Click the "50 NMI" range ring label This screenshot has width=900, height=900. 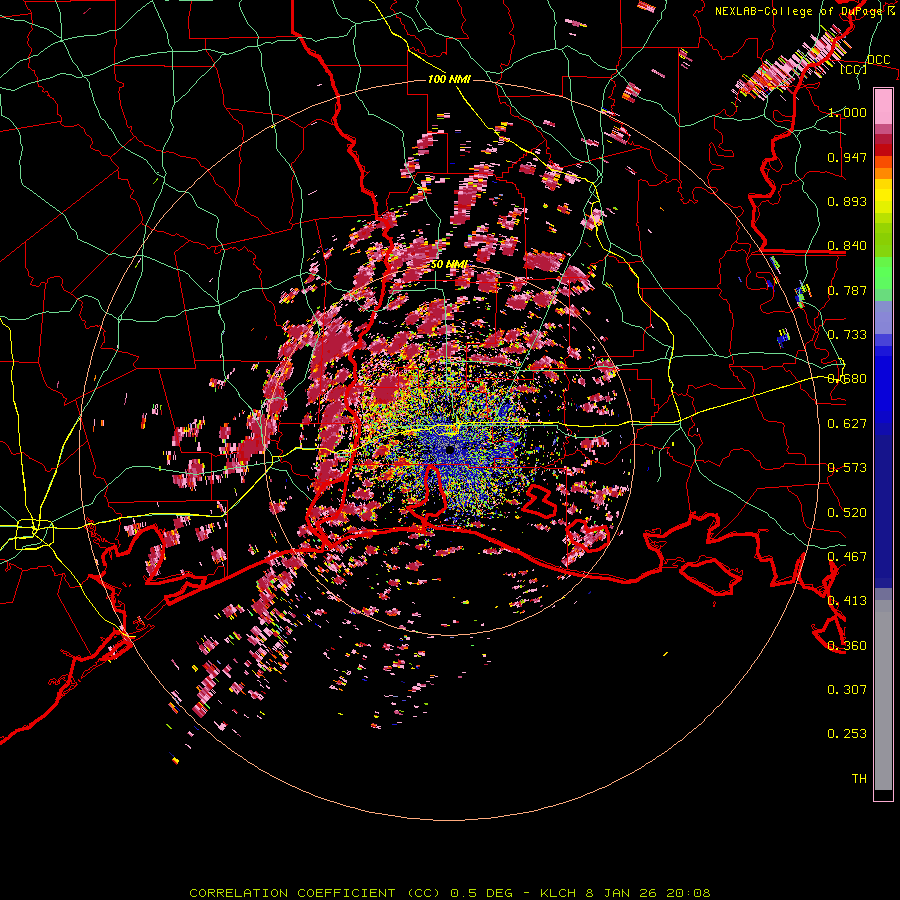pos(448,265)
